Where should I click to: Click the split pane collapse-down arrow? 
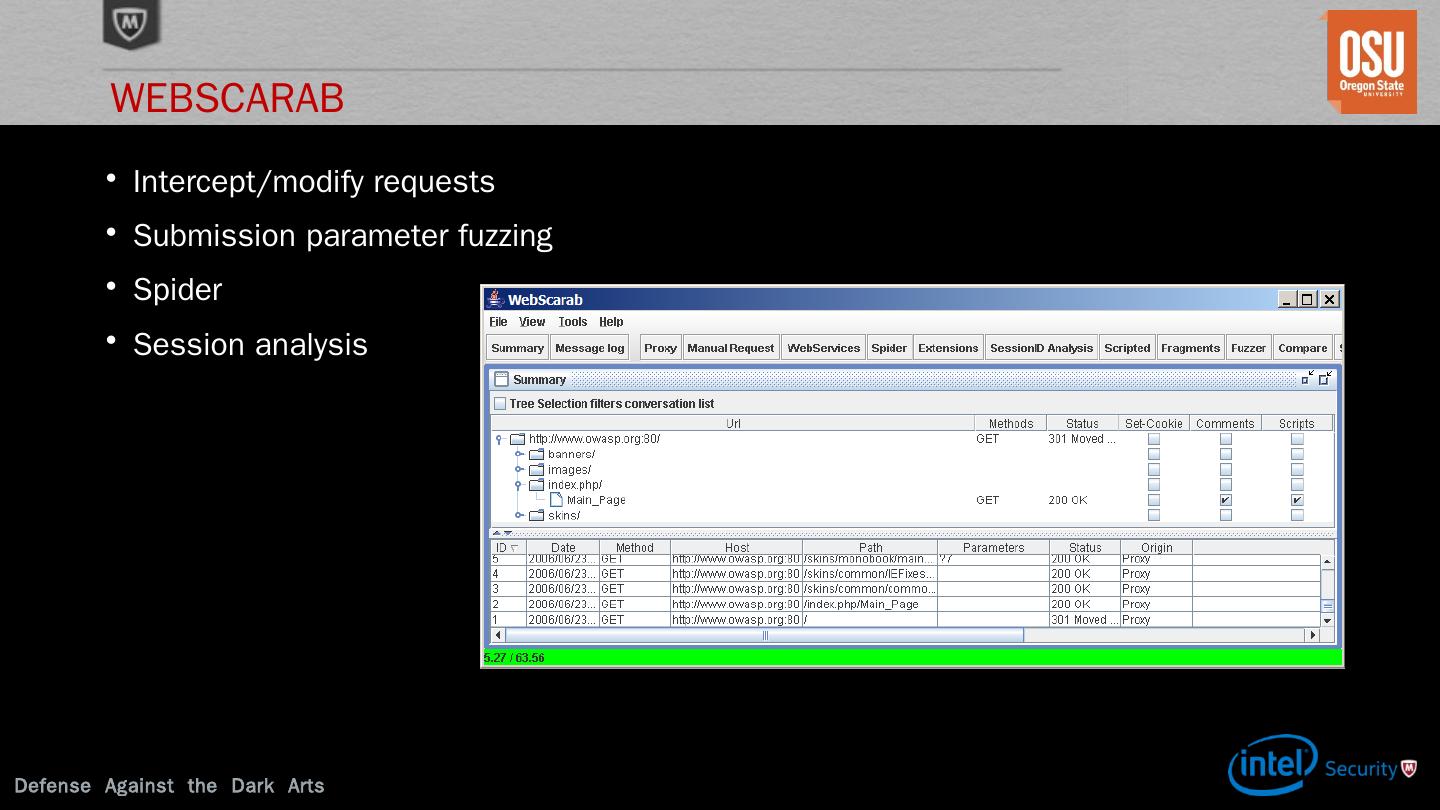tap(508, 533)
